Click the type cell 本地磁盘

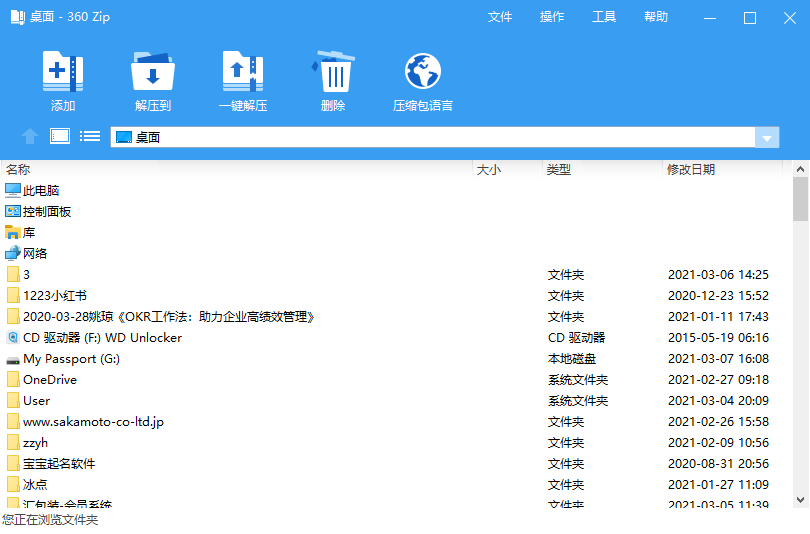click(572, 358)
